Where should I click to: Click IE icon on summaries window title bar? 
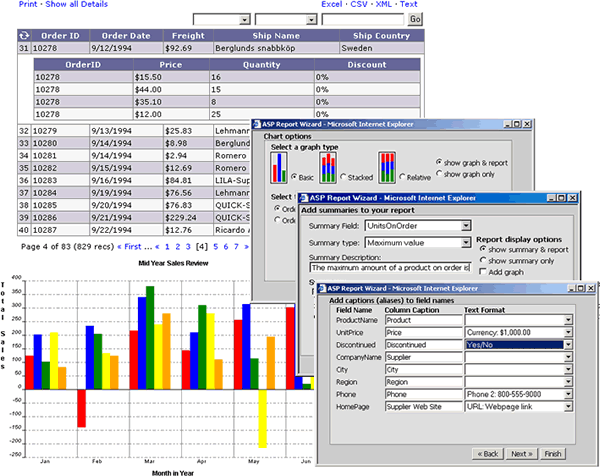click(x=304, y=196)
